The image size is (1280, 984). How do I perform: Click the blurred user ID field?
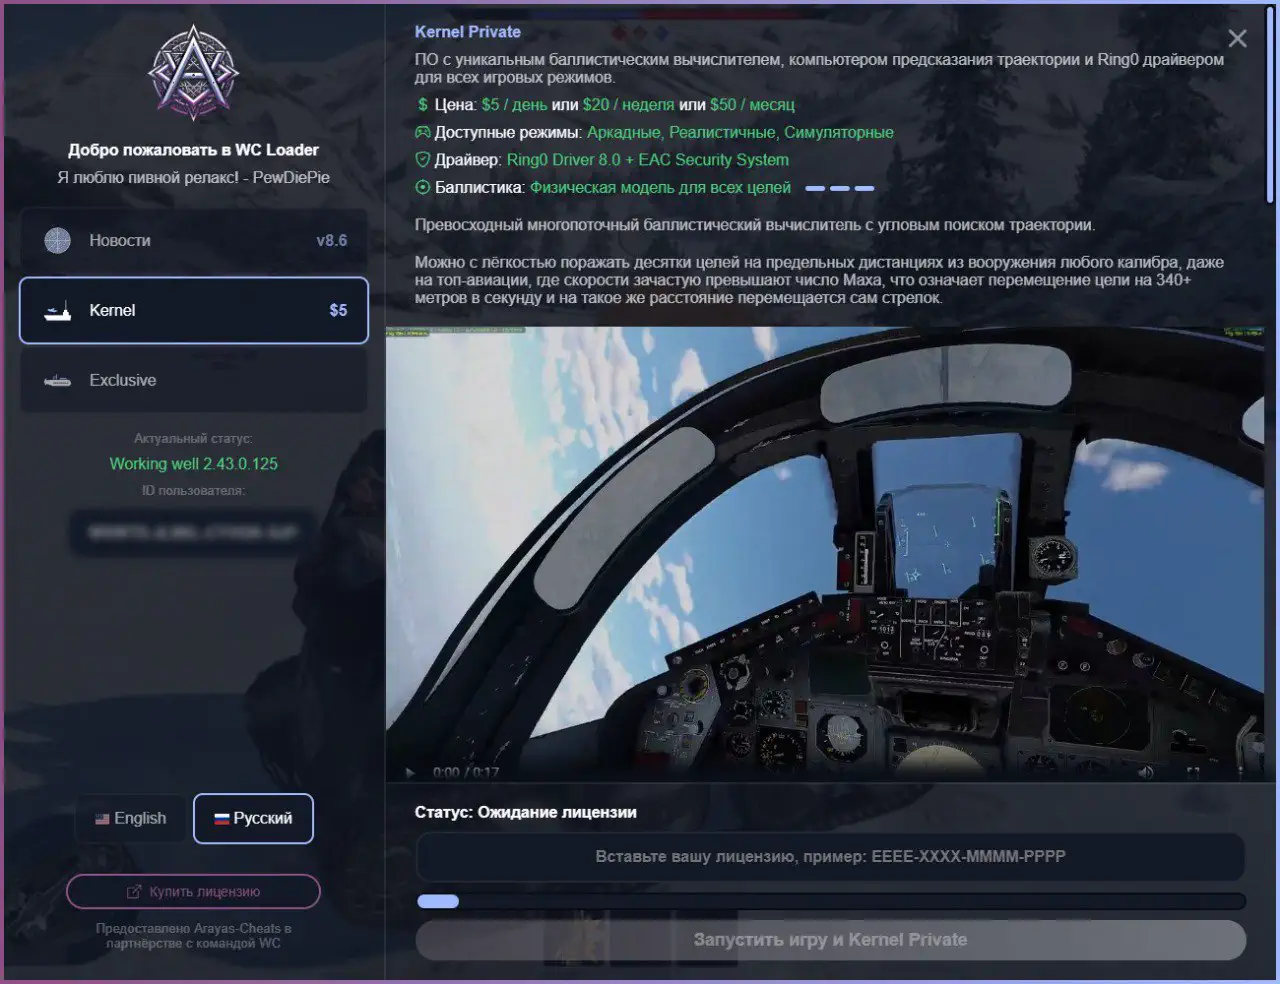click(x=193, y=532)
